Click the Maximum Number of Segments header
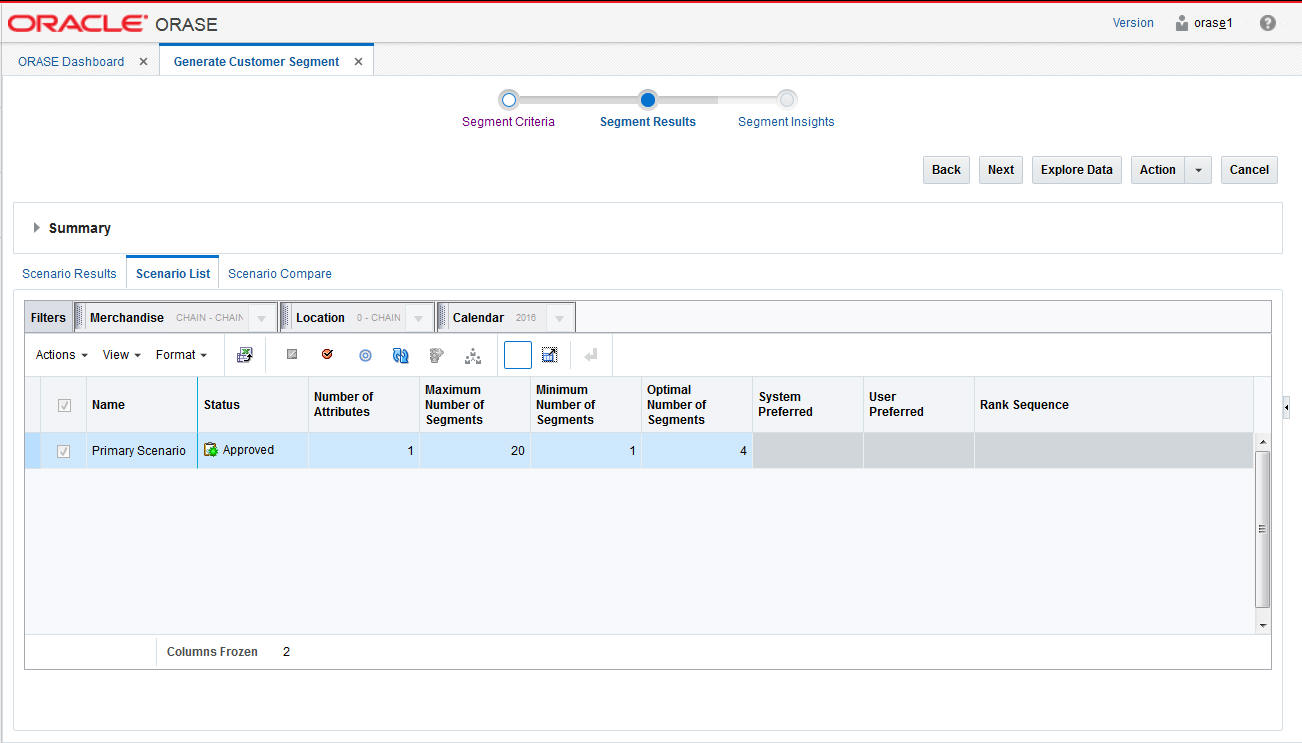The image size is (1302, 743). coord(475,405)
